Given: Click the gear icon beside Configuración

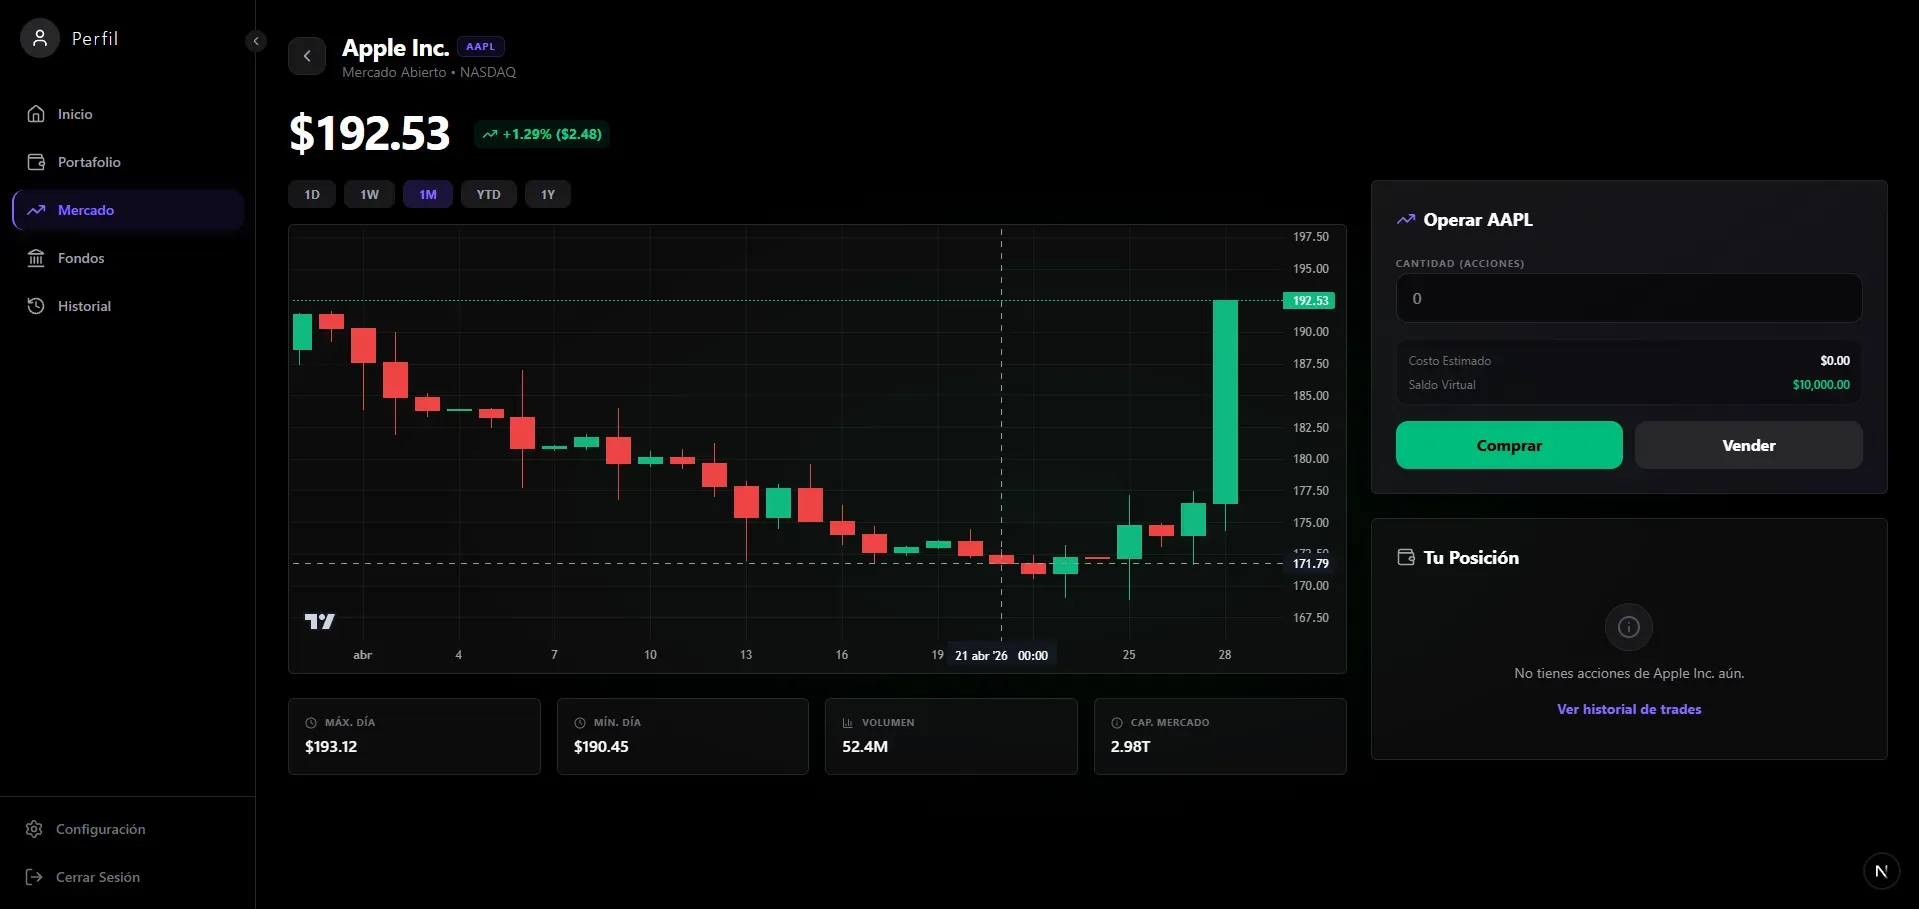Looking at the screenshot, I should click(34, 829).
